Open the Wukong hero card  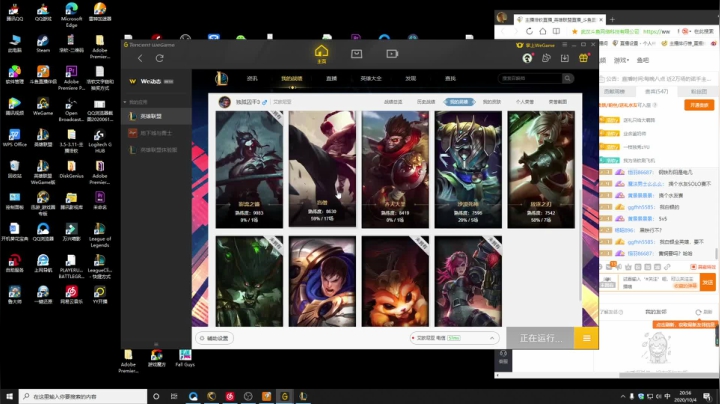395,169
